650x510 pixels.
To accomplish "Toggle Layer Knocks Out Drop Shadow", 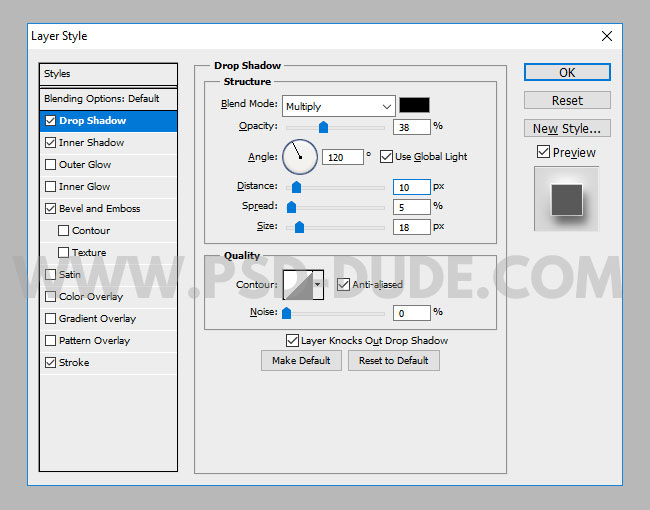I will (x=292, y=341).
